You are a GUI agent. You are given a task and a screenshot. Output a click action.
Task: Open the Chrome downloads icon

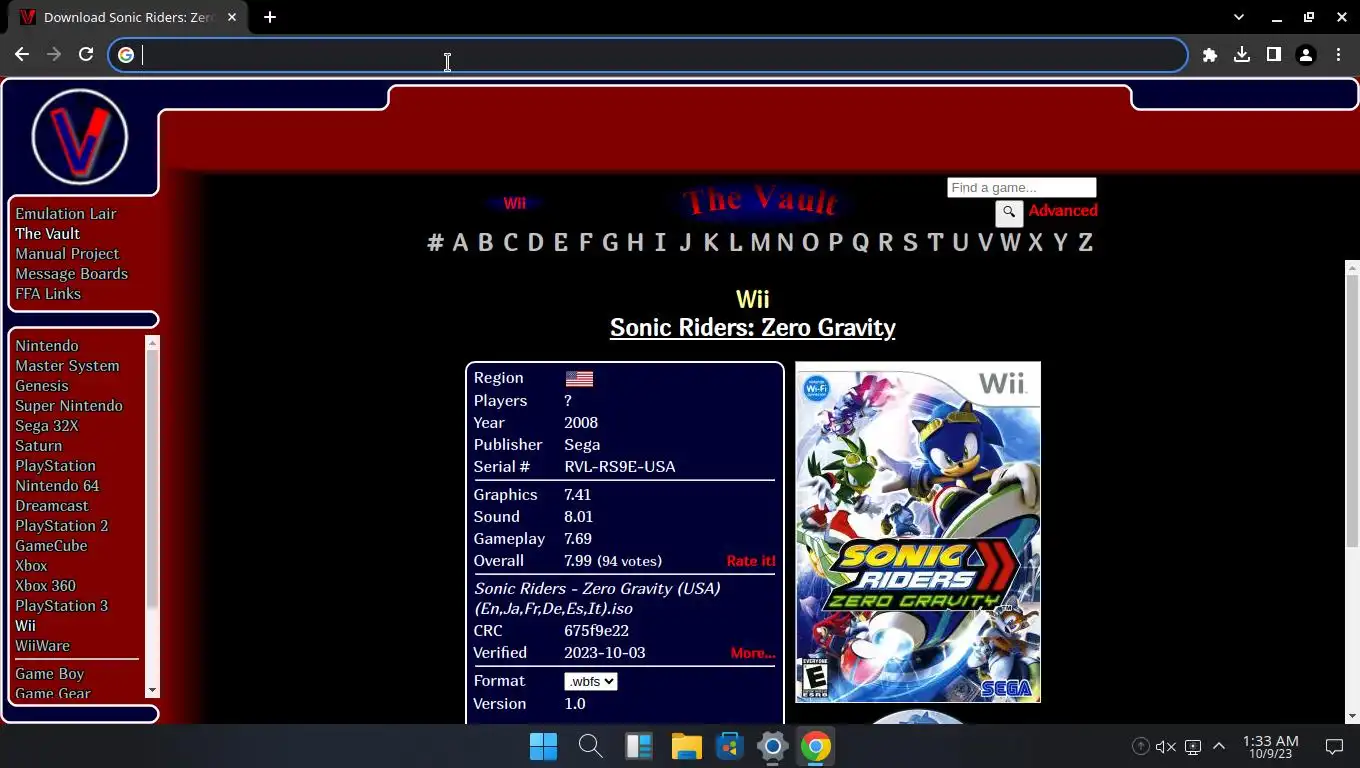(x=1242, y=55)
